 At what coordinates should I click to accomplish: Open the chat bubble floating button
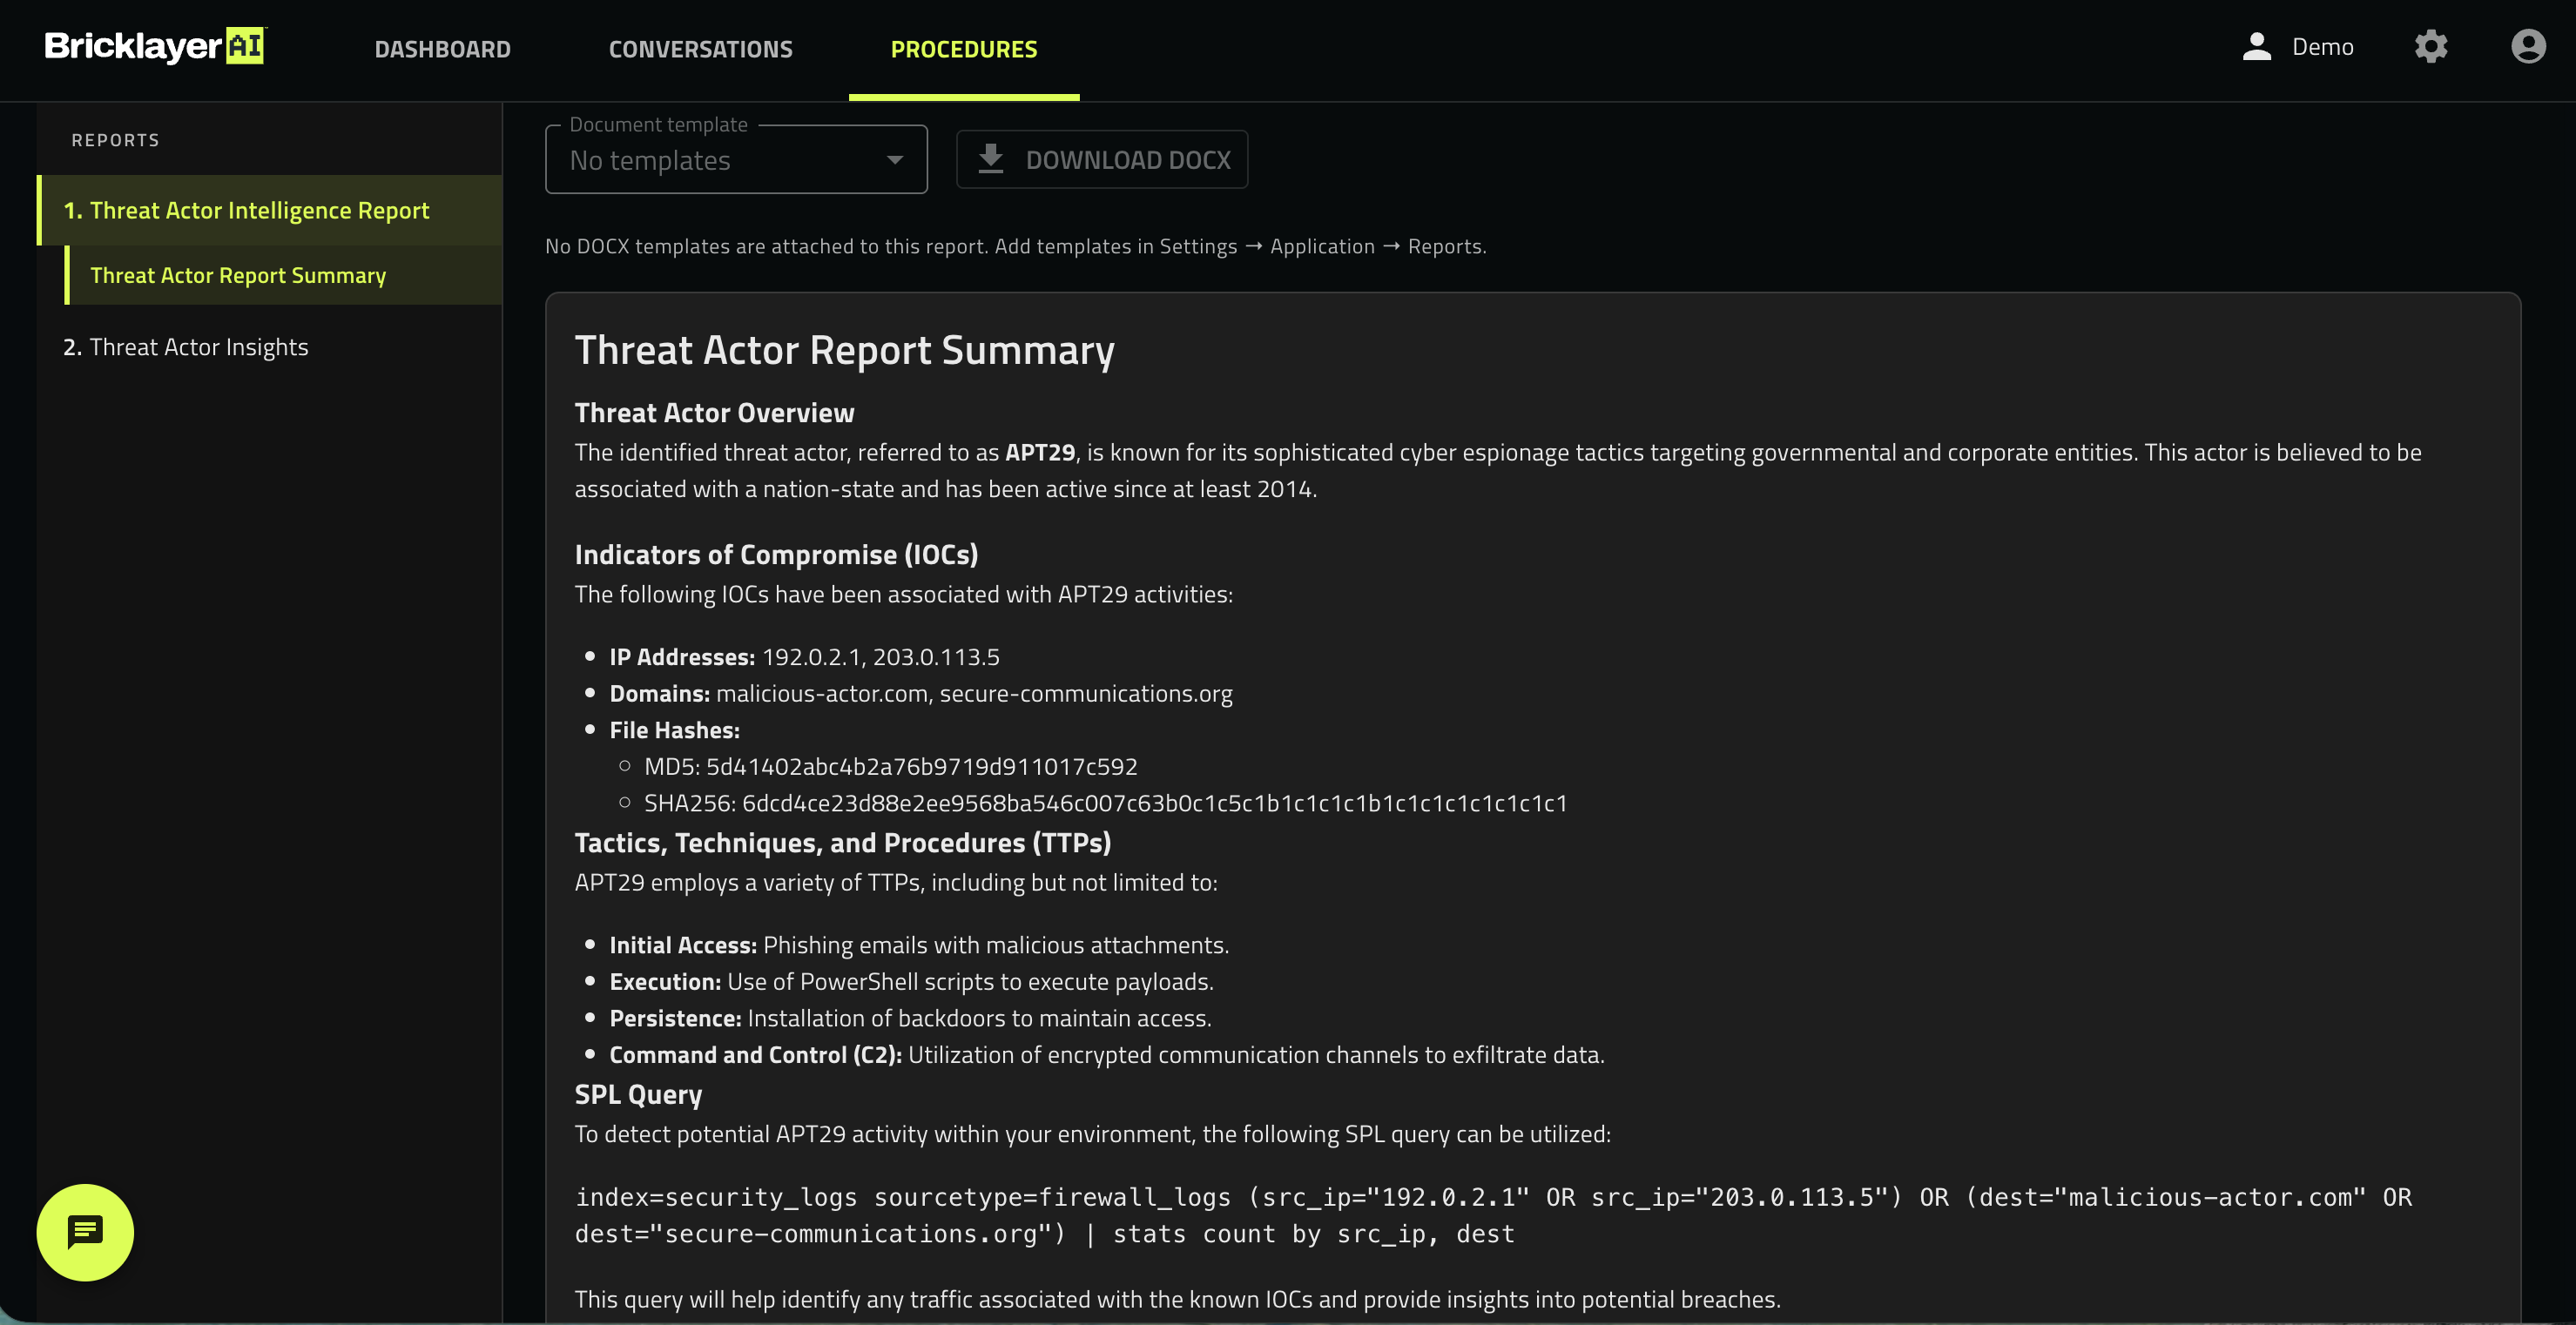click(85, 1232)
